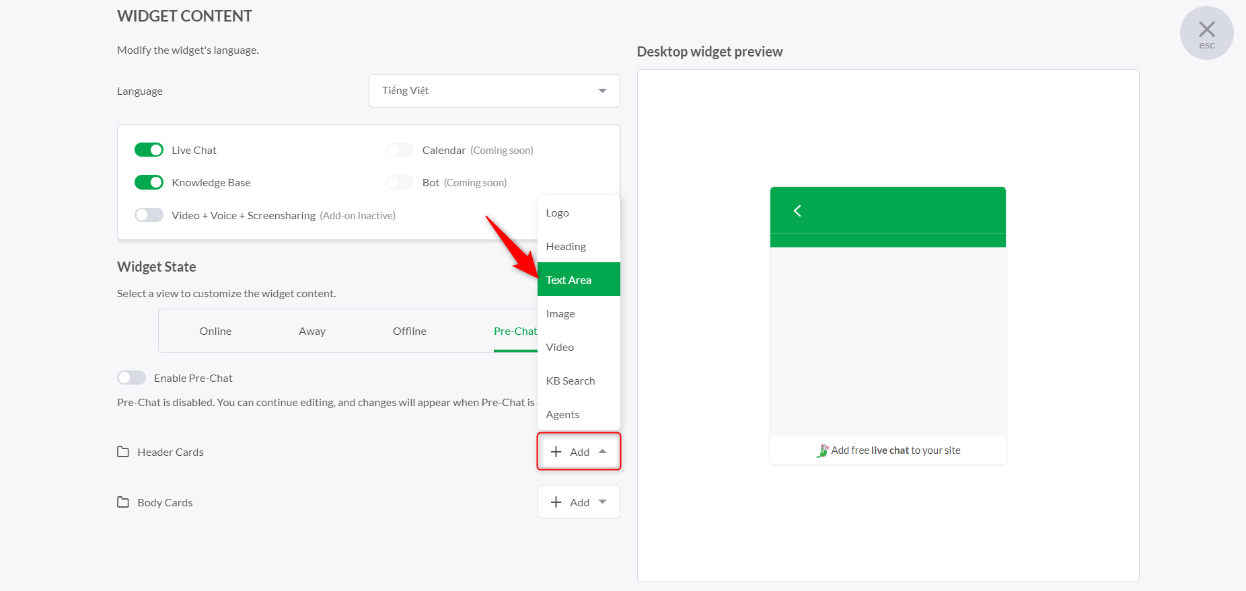Open the Language dropdown showing Tiếng Việt
Screen dimensions: 1246x591
pos(494,91)
